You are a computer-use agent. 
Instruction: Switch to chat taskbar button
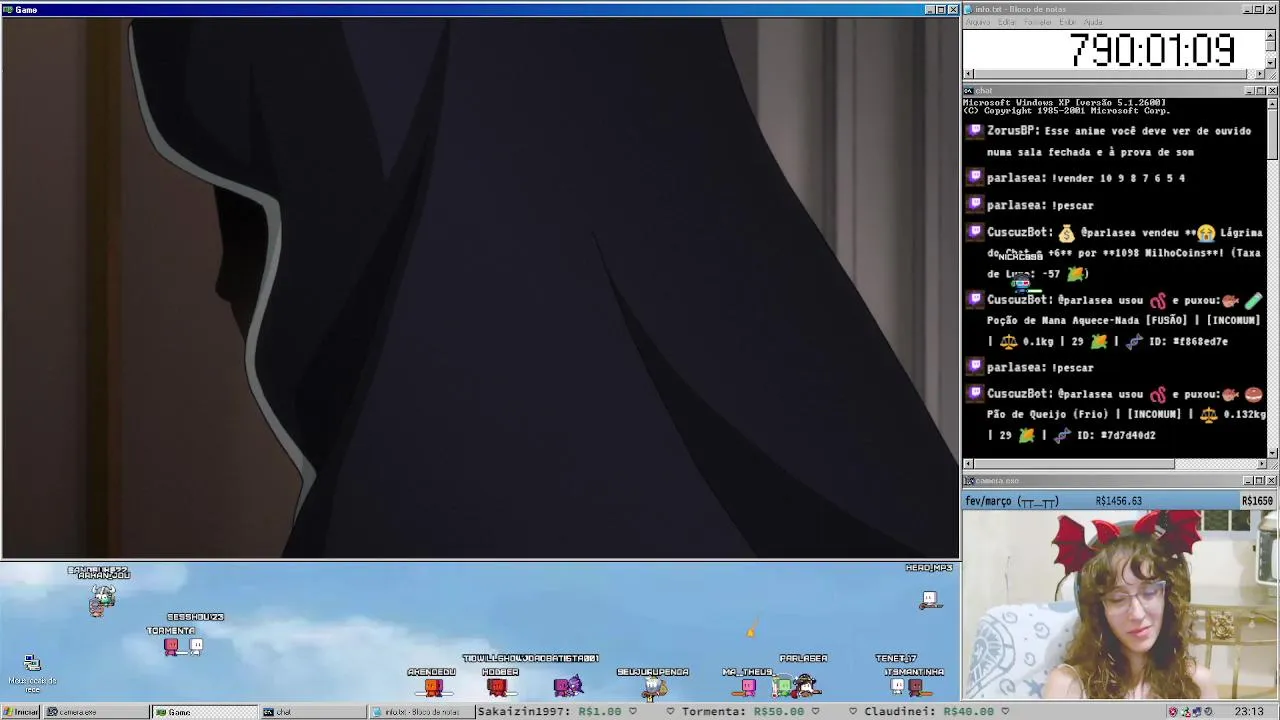click(313, 712)
